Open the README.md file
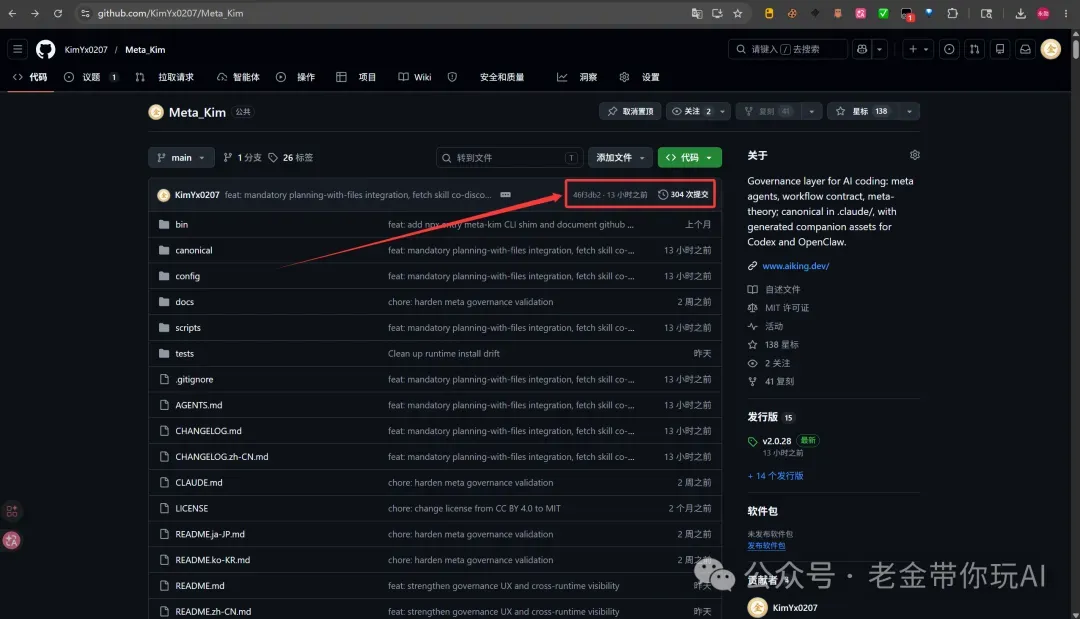This screenshot has height=619, width=1080. tap(200, 586)
